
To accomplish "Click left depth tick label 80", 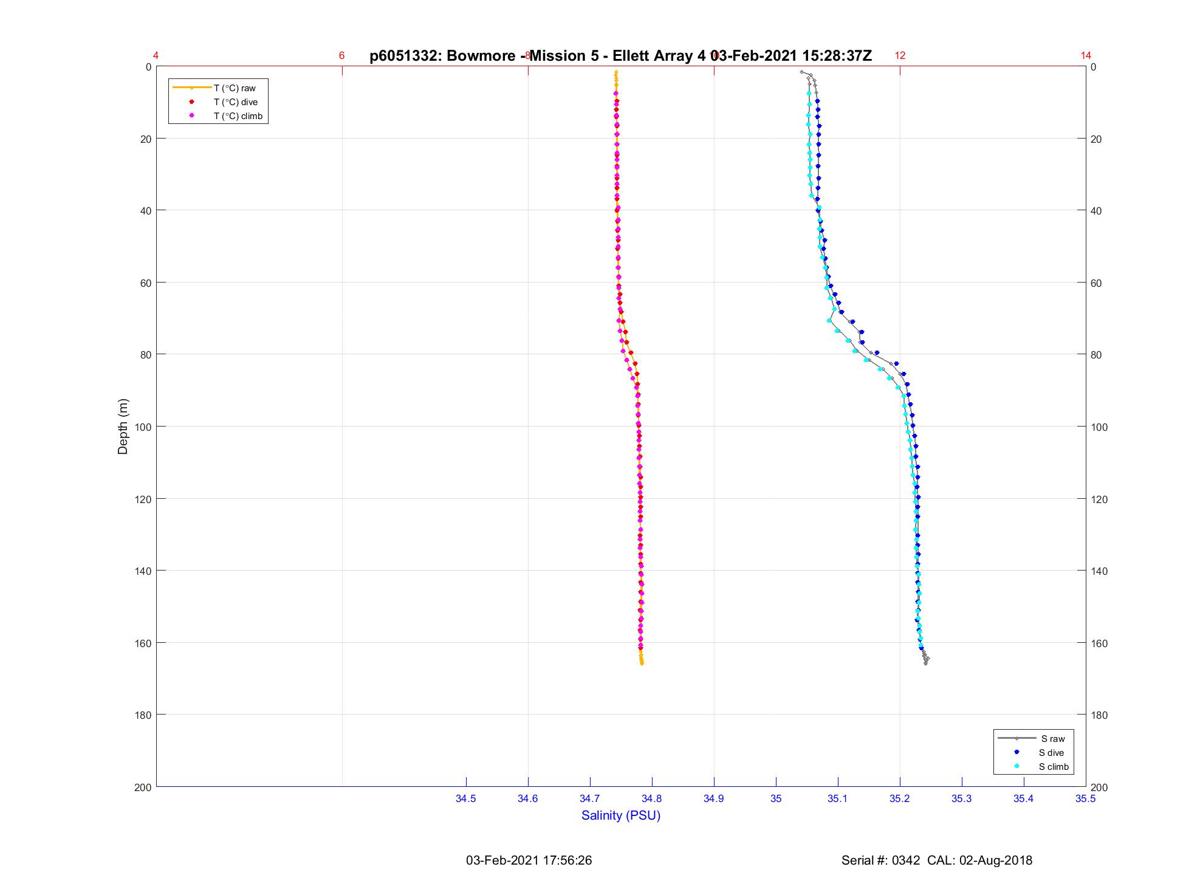I will (145, 355).
